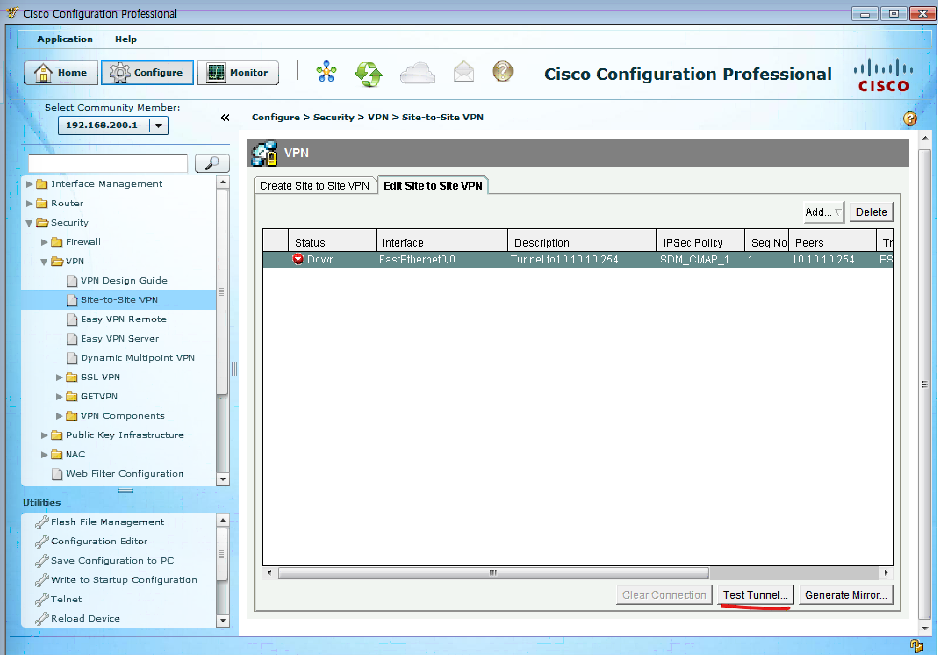Click the magnifier search button

(x=212, y=163)
